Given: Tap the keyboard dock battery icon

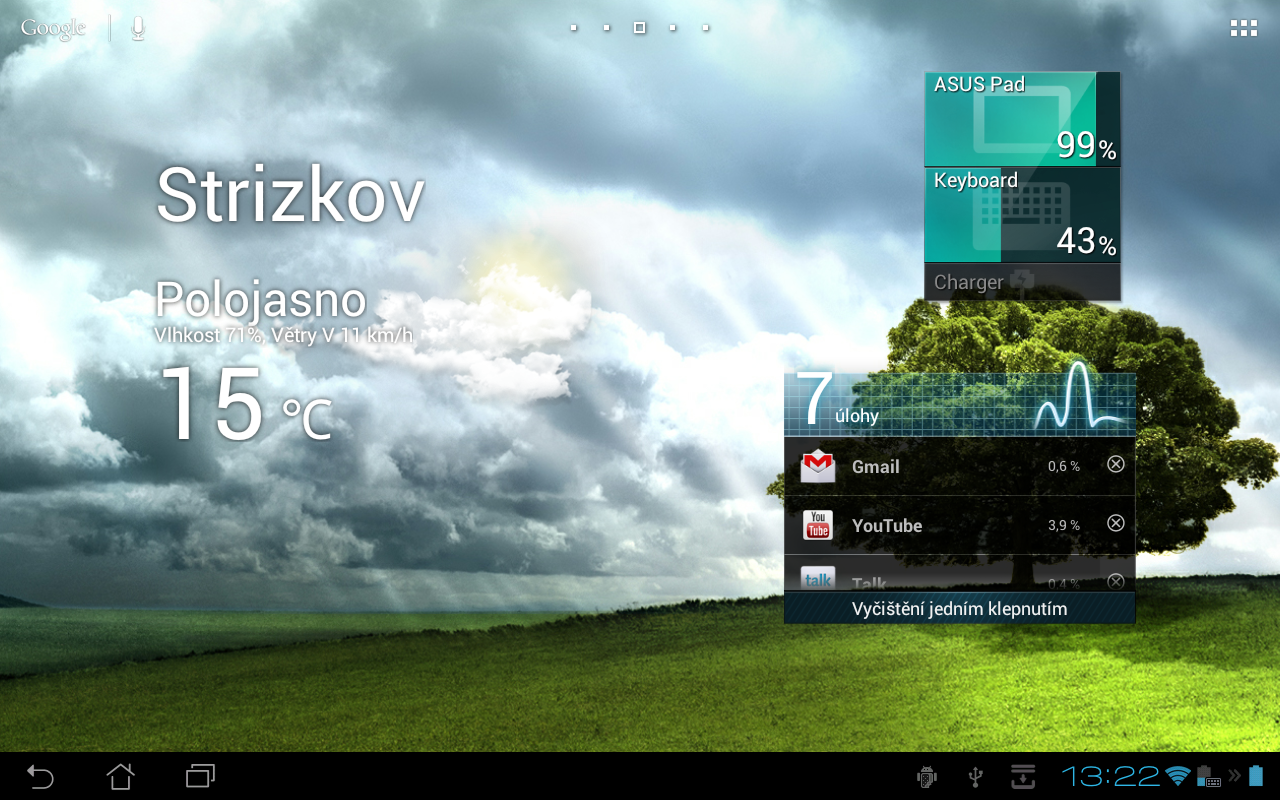Looking at the screenshot, I should pos(1206,776).
